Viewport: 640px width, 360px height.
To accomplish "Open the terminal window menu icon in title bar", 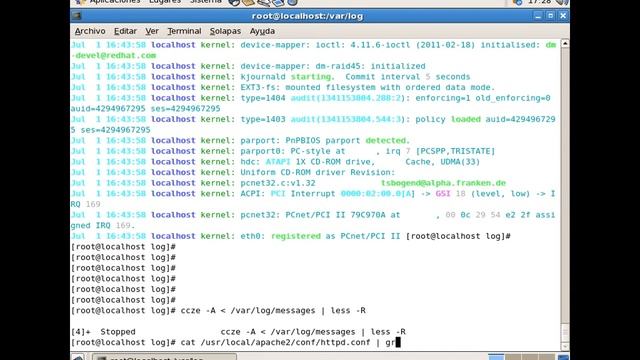I will click(76, 16).
